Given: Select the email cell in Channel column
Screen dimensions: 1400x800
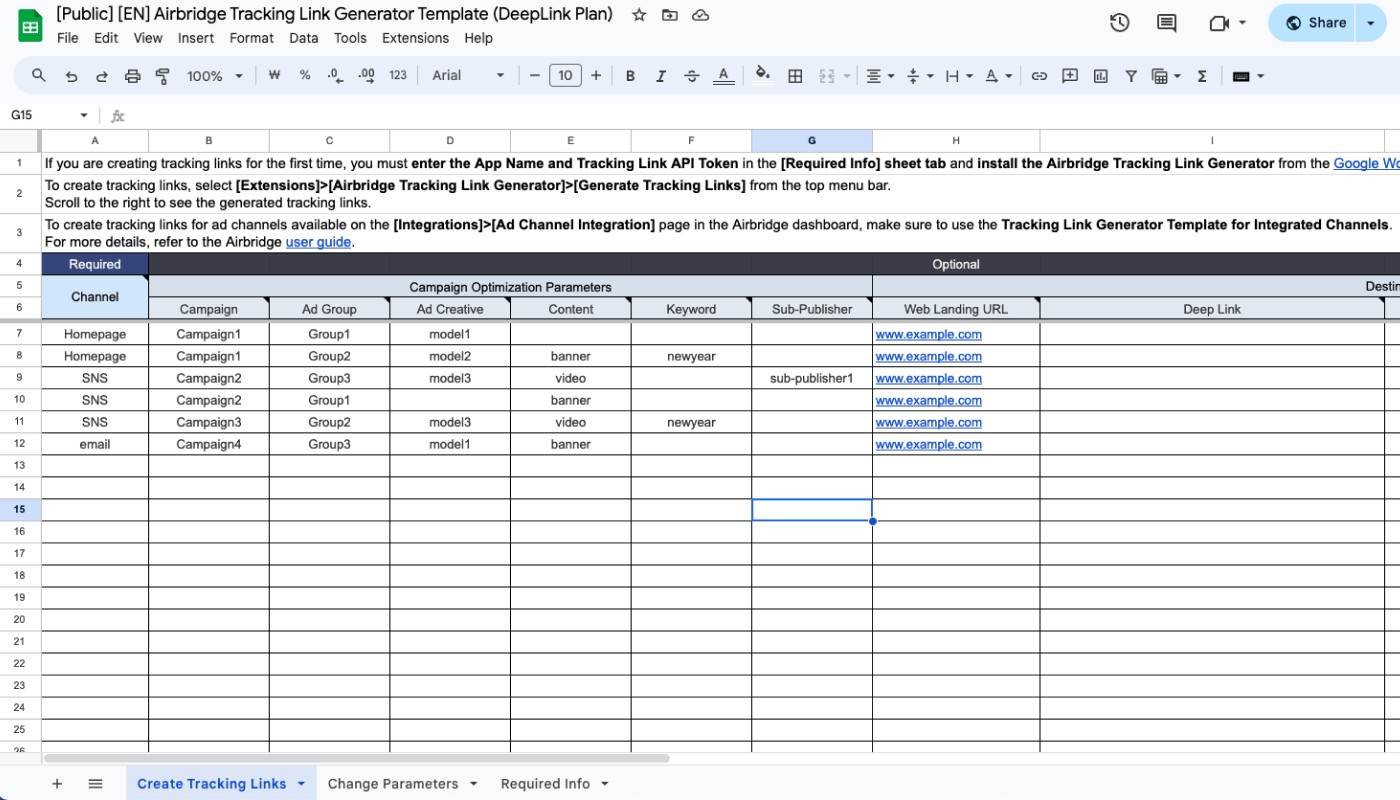Looking at the screenshot, I should point(95,445).
